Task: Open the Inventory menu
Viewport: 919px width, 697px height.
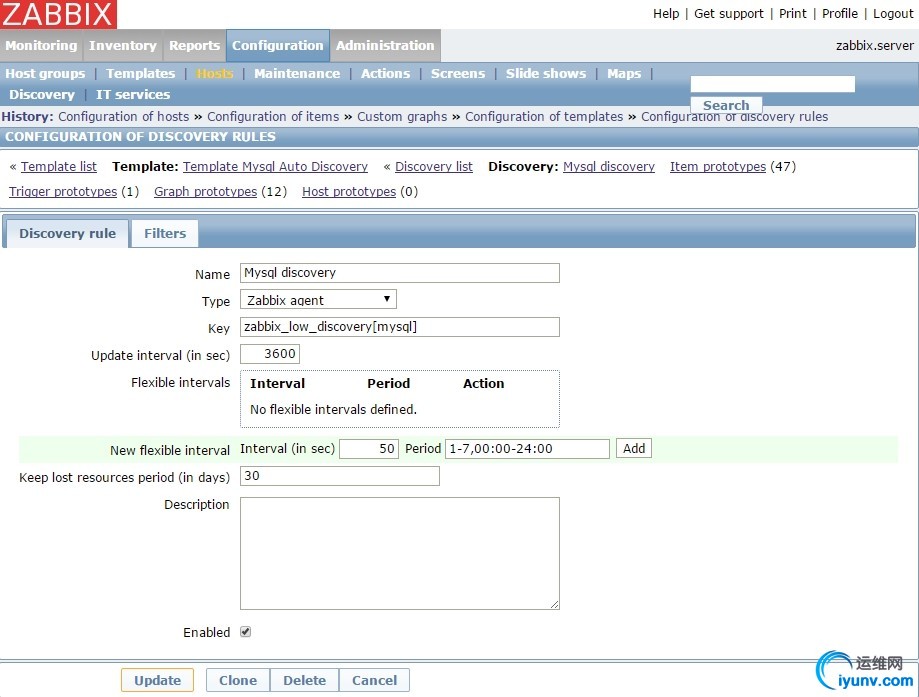Action: (123, 46)
